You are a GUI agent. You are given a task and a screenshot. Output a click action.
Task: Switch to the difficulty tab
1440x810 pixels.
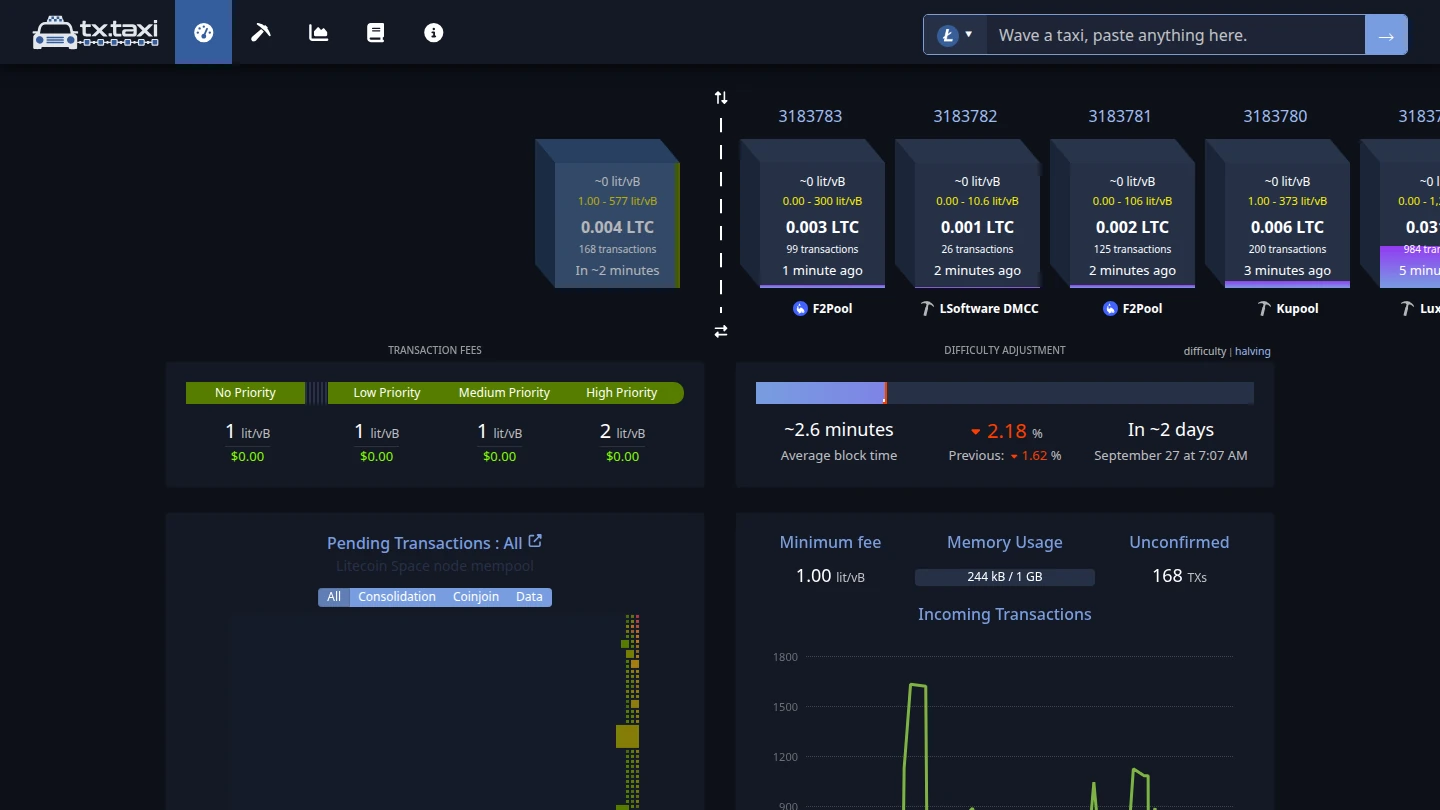1204,351
